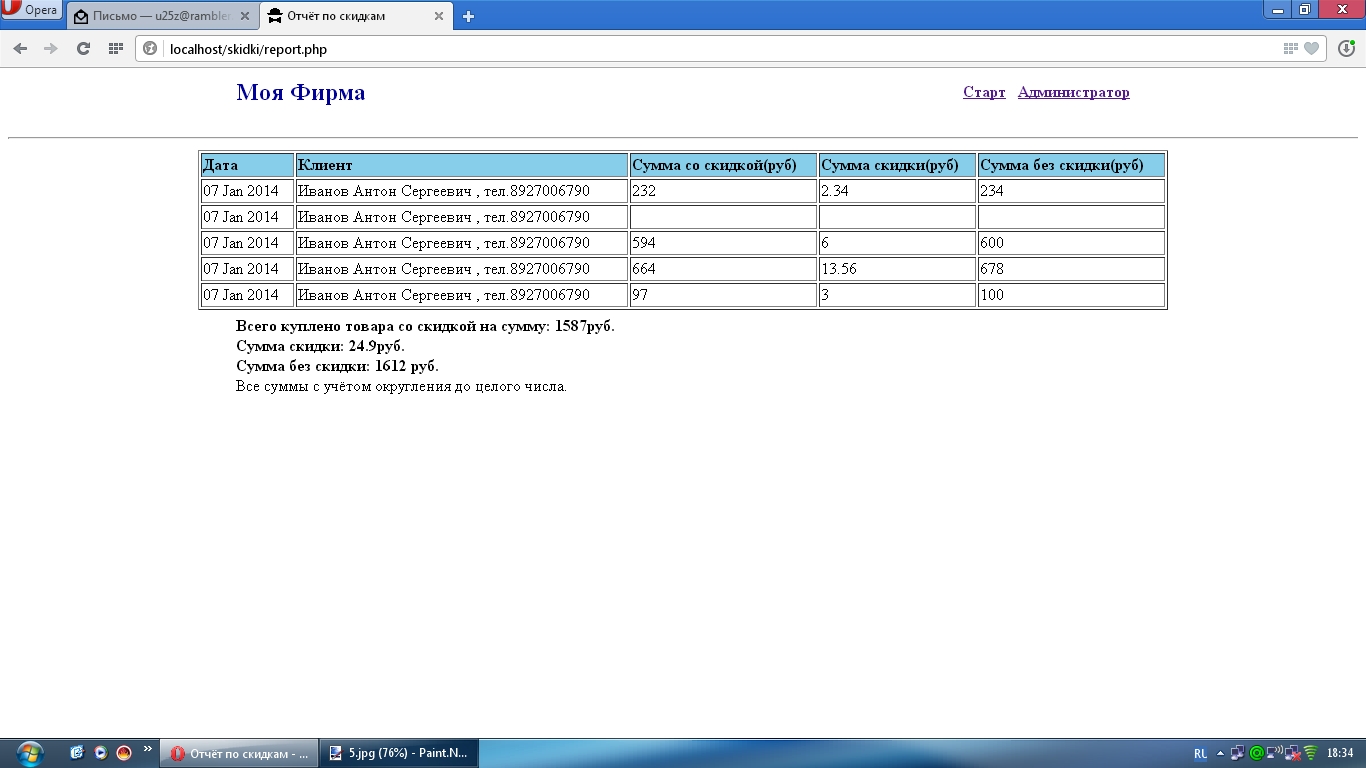Screen dimensions: 1366x768
Task: Click the Сумма без скидки(руб) header
Action: coord(1071,165)
